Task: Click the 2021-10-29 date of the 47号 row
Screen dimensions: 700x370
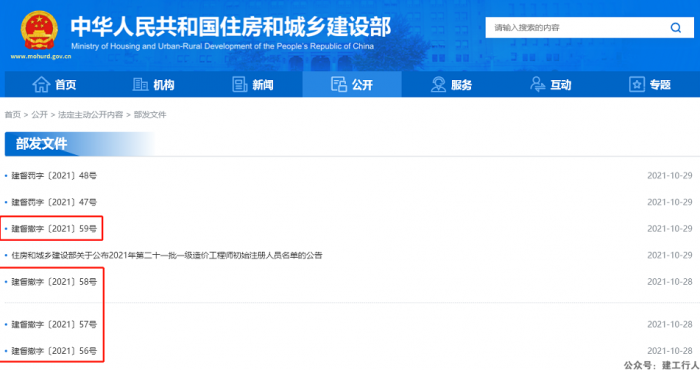Action: click(670, 202)
